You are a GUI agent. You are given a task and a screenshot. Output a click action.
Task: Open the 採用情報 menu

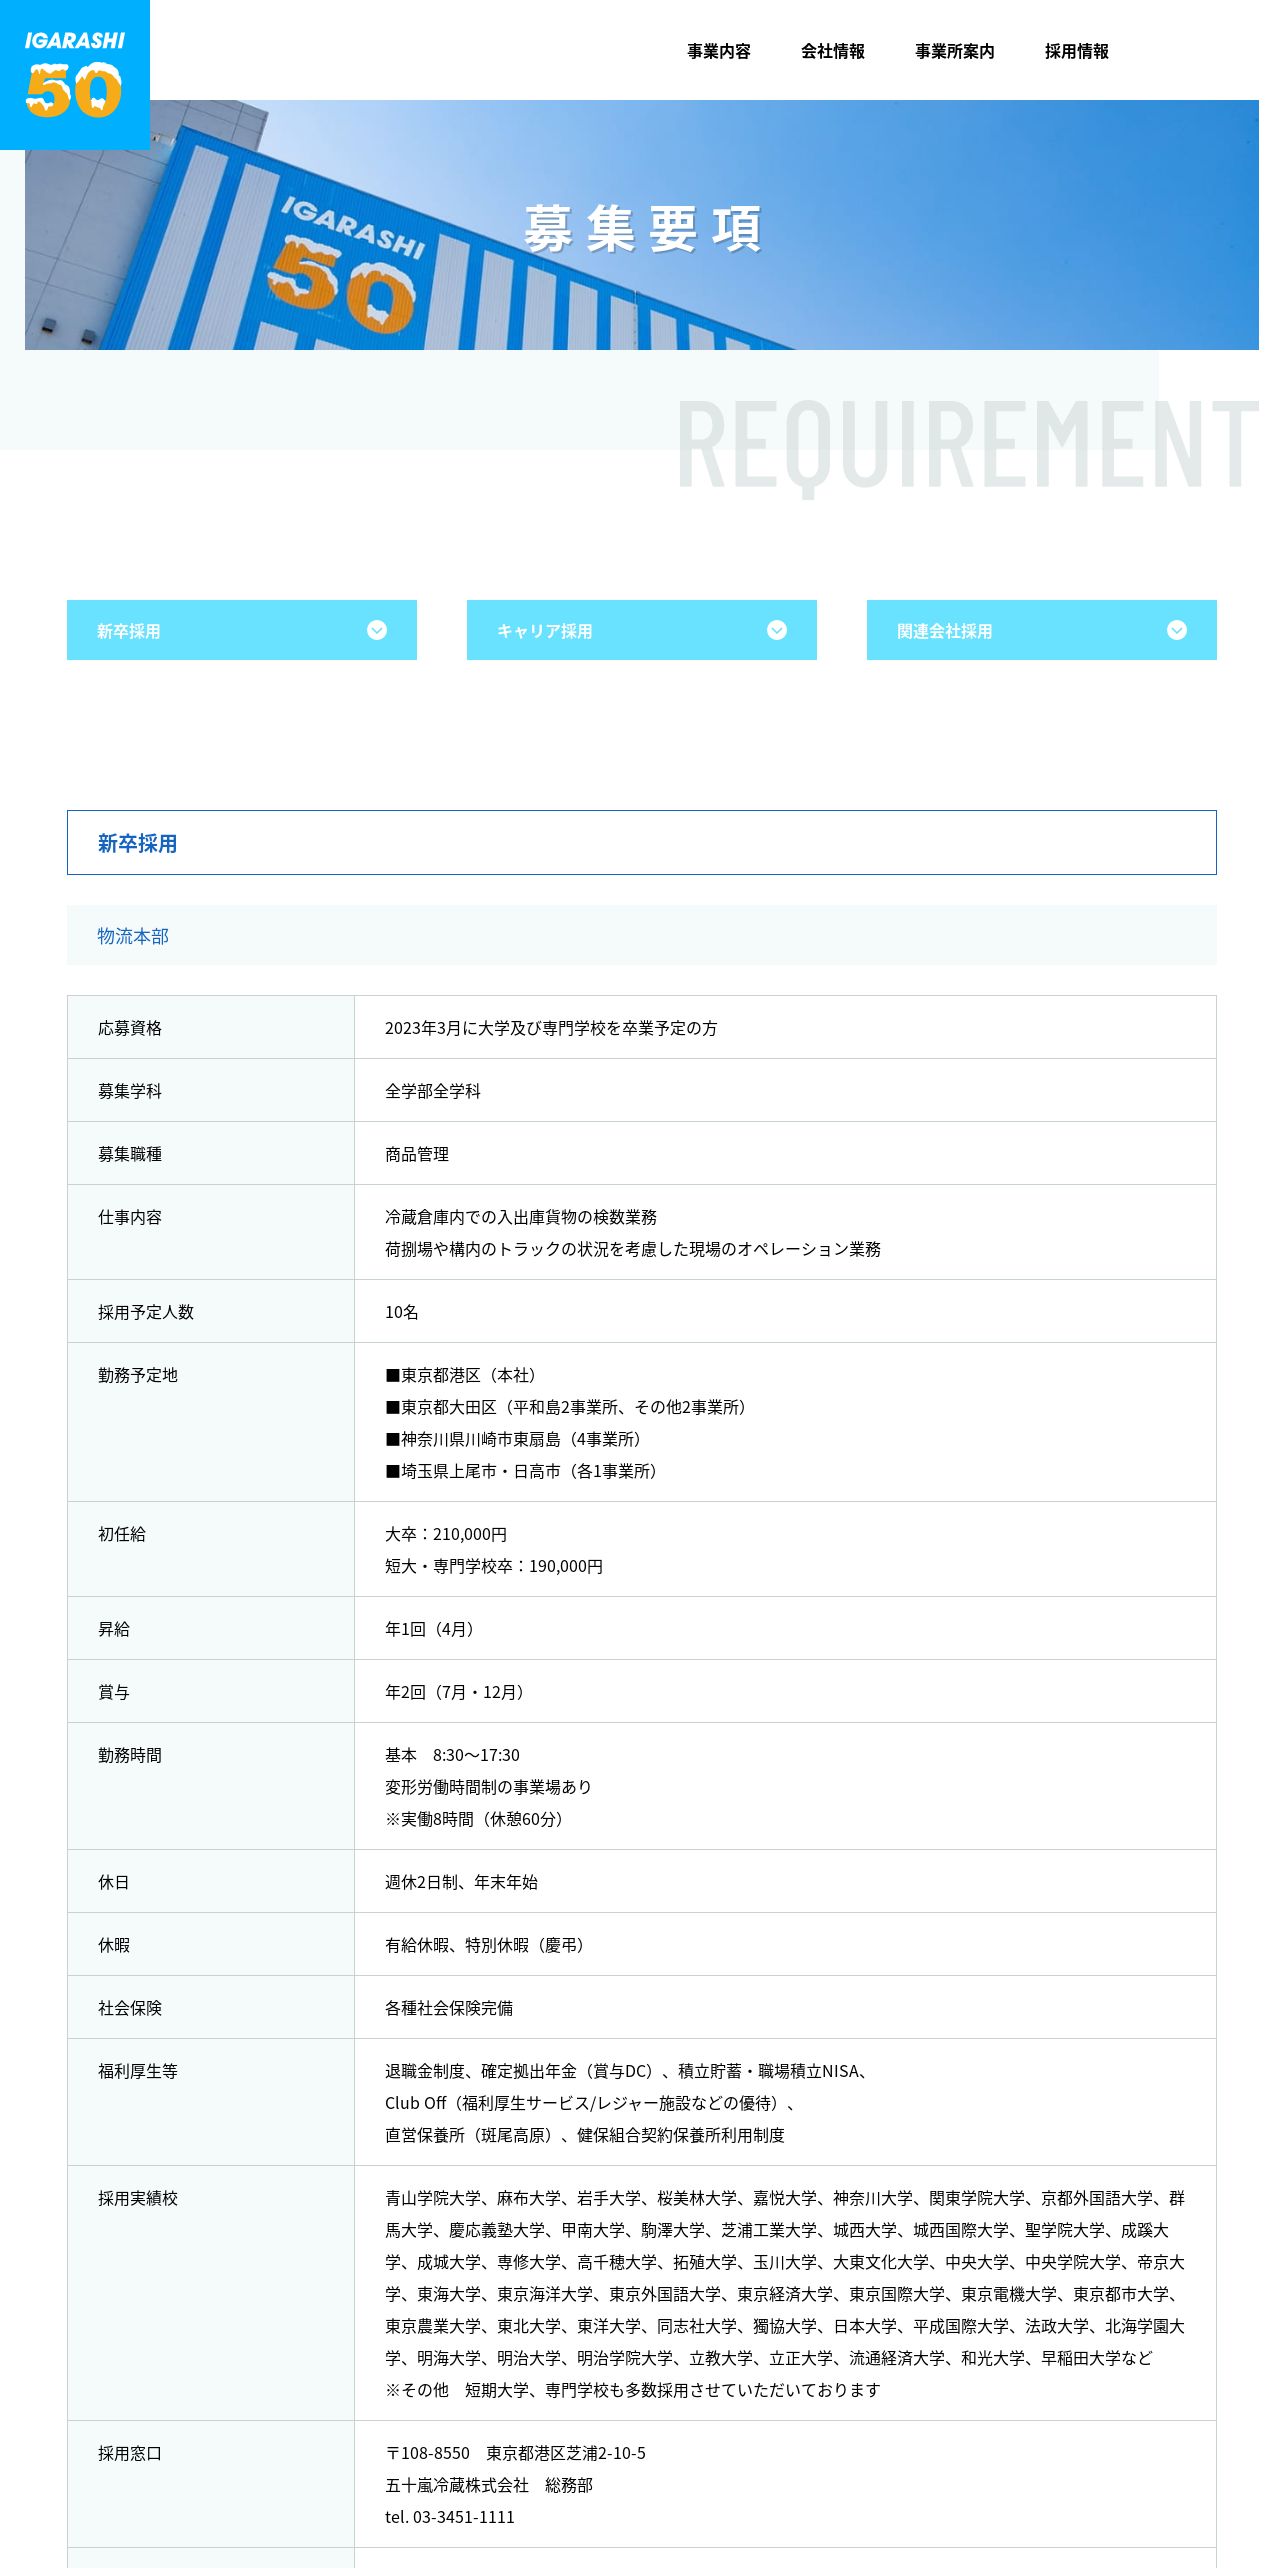click(x=1077, y=51)
